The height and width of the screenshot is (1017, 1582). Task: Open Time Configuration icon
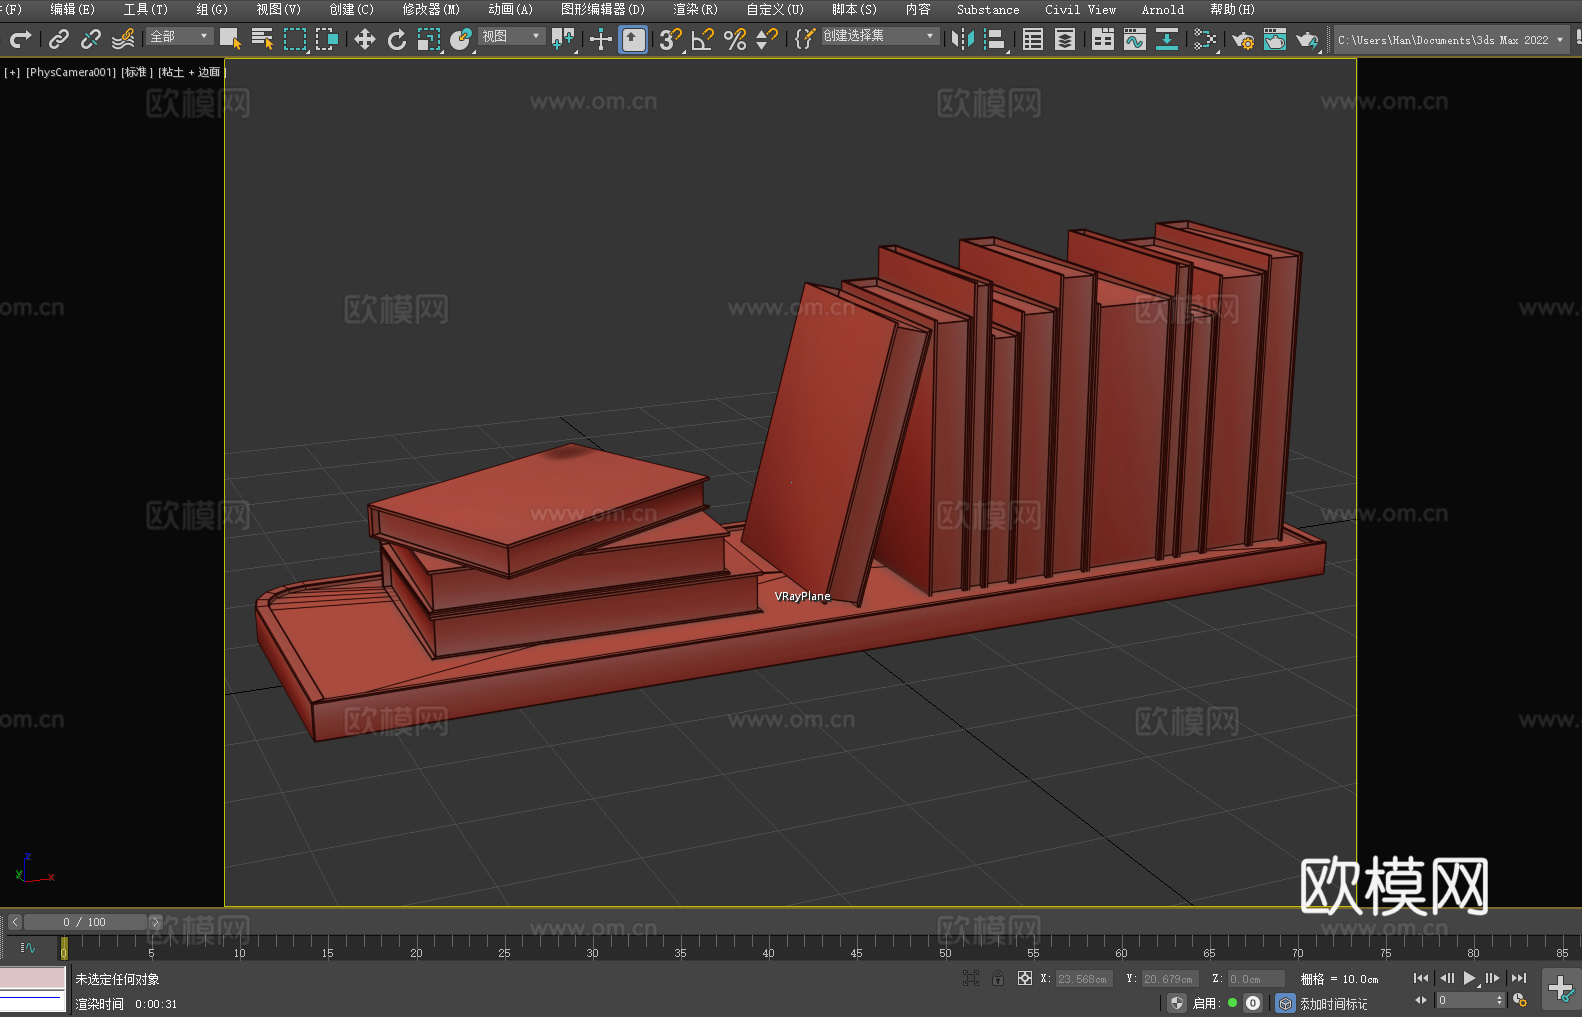point(1520,1000)
